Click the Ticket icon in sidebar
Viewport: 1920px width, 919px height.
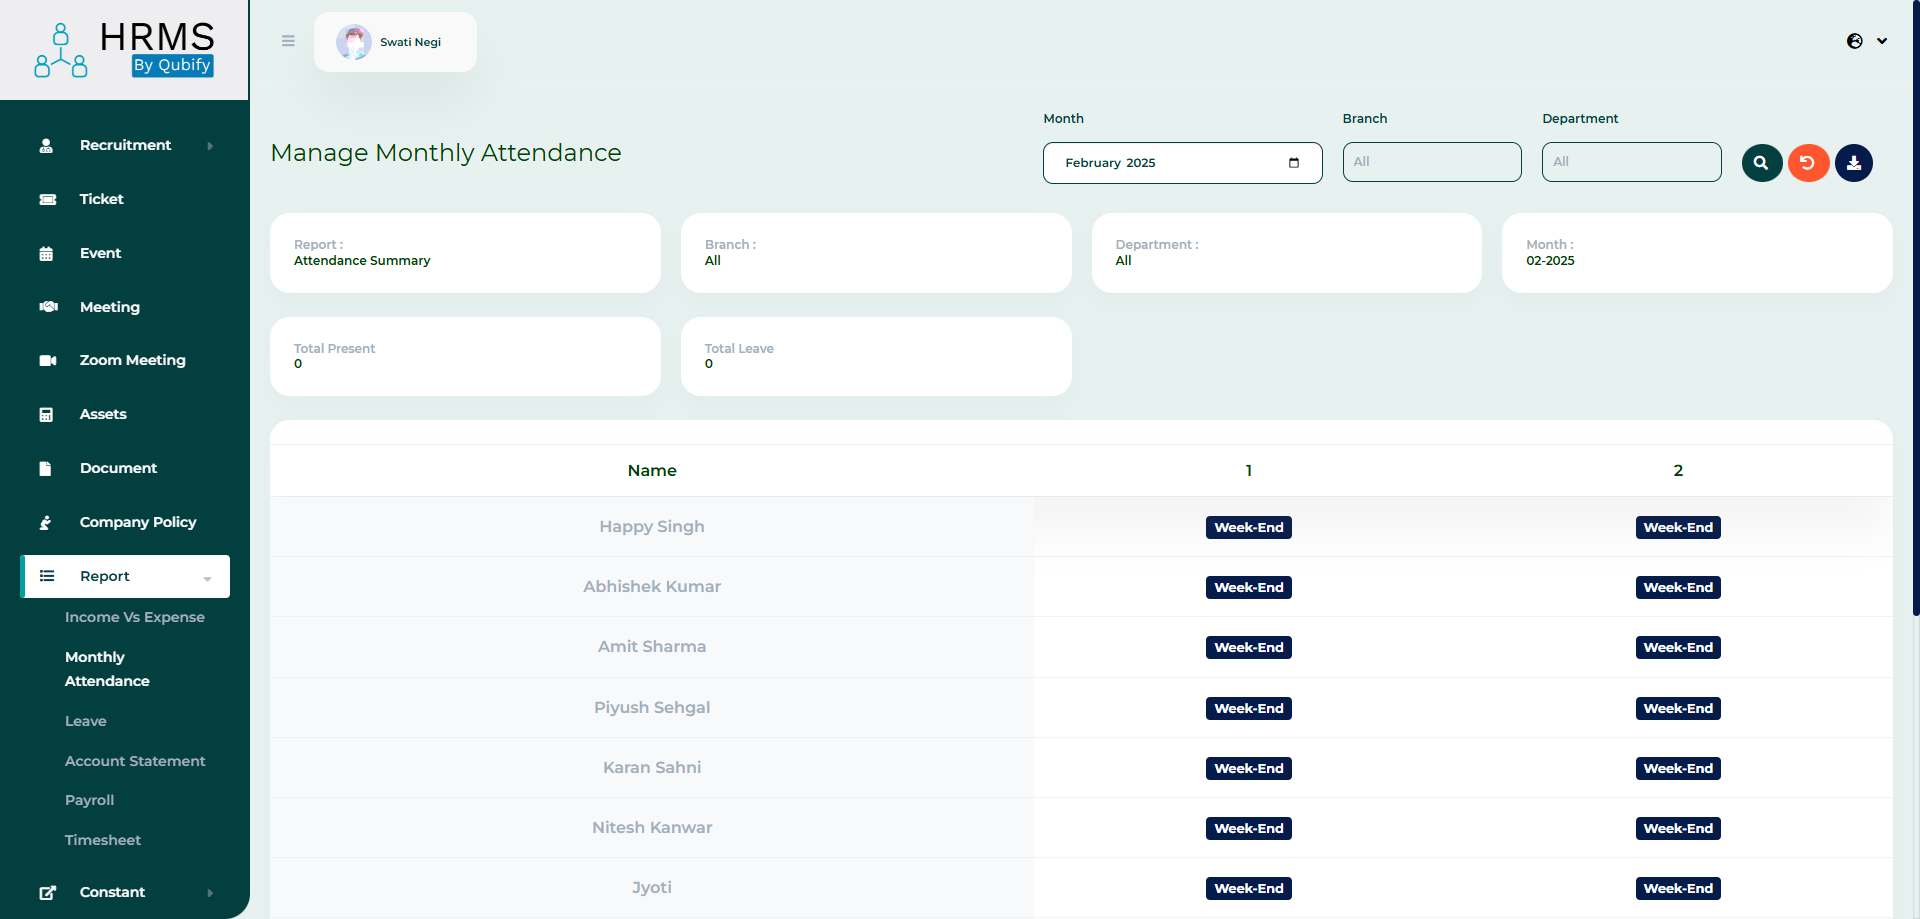click(47, 200)
